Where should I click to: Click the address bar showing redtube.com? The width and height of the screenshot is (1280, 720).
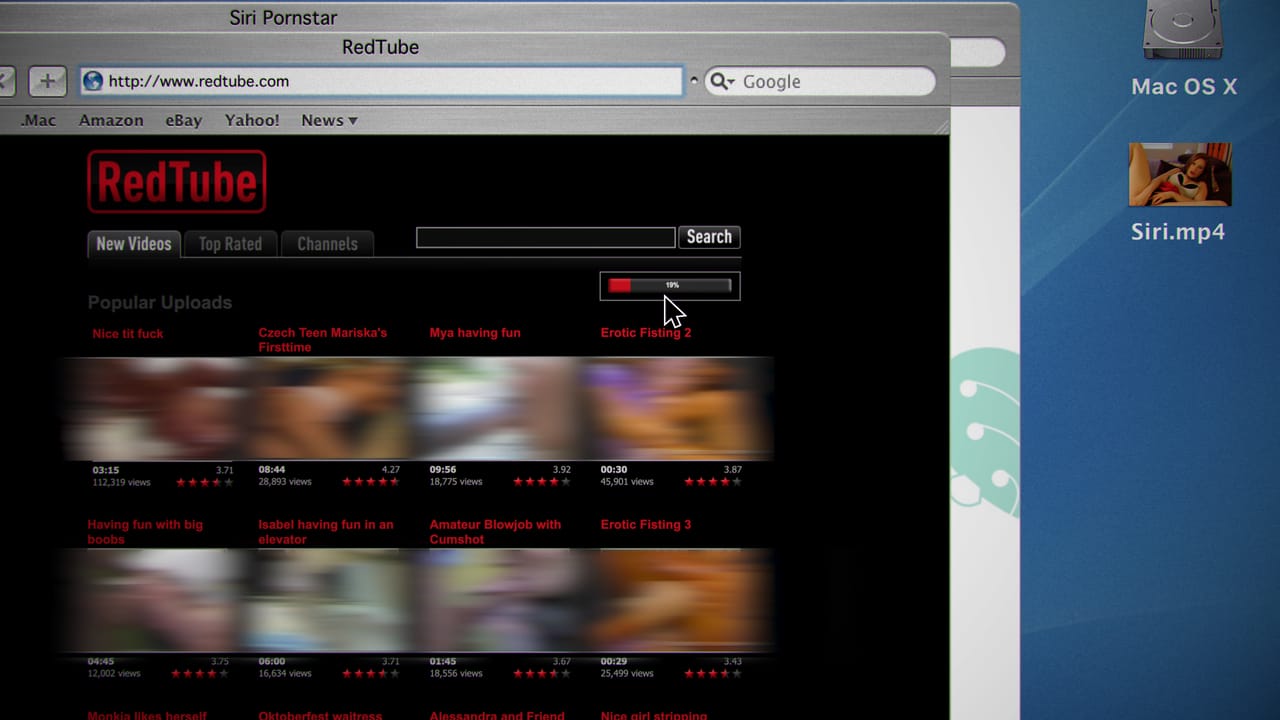pyautogui.click(x=382, y=81)
